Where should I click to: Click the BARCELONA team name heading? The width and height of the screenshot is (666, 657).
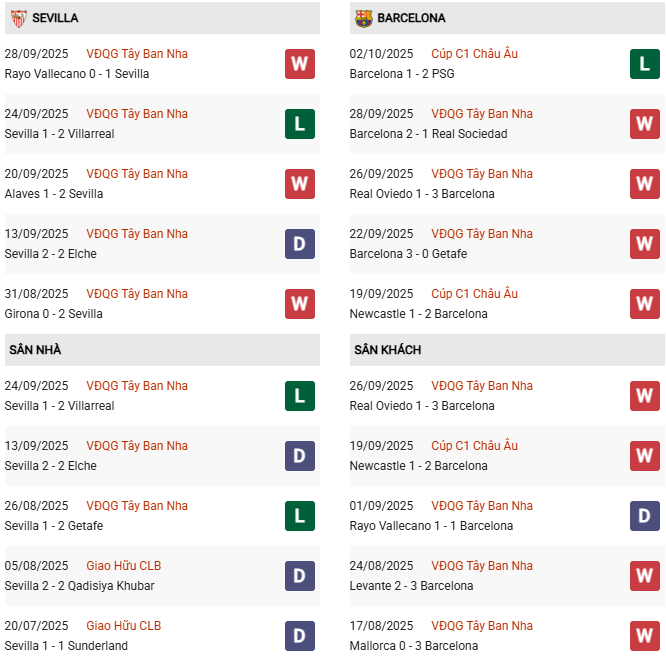412,18
